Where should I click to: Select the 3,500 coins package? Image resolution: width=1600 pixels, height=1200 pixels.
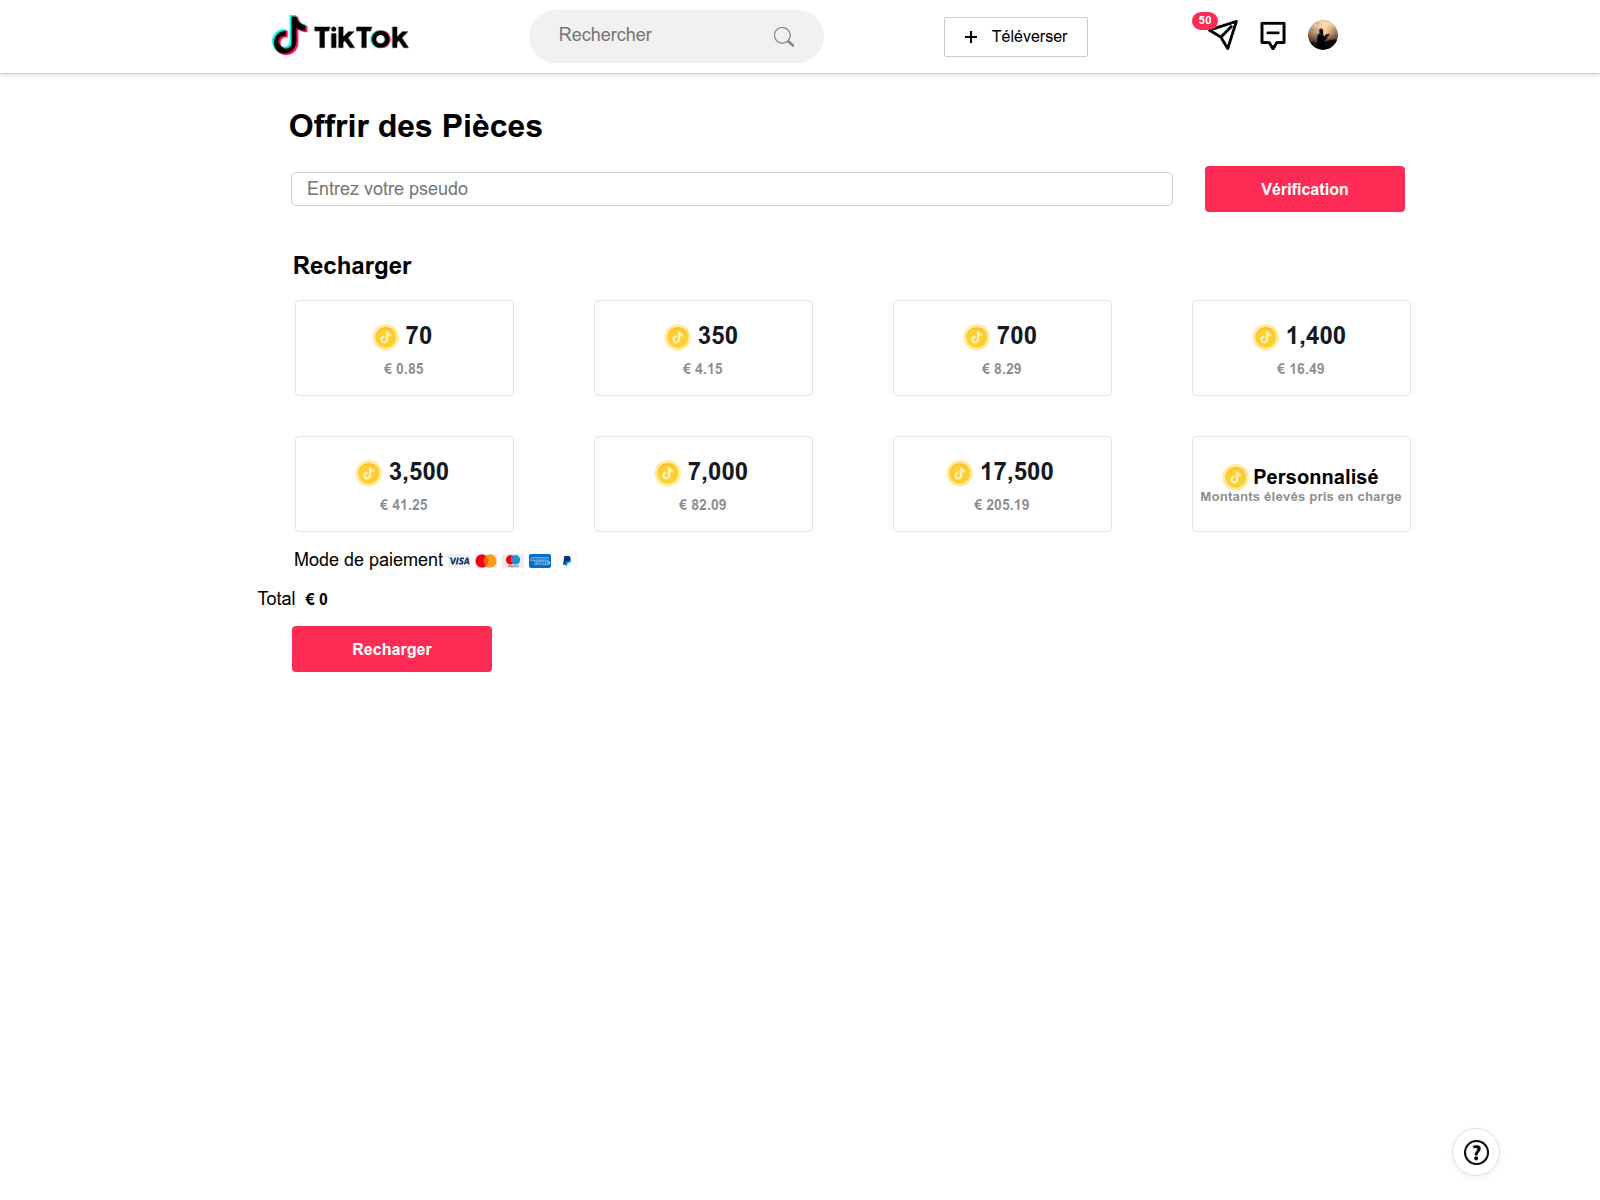(403, 483)
